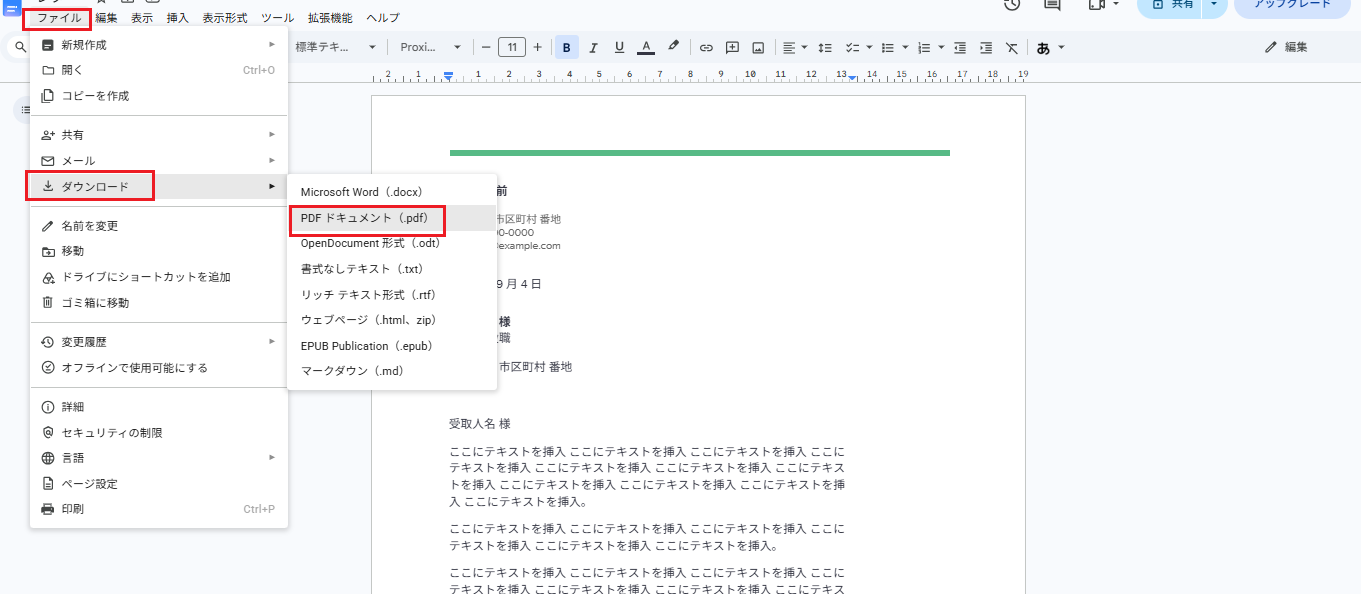Screen dimensions: 1361x594
Task: Select ダウンロード menu item
Action: [159, 186]
